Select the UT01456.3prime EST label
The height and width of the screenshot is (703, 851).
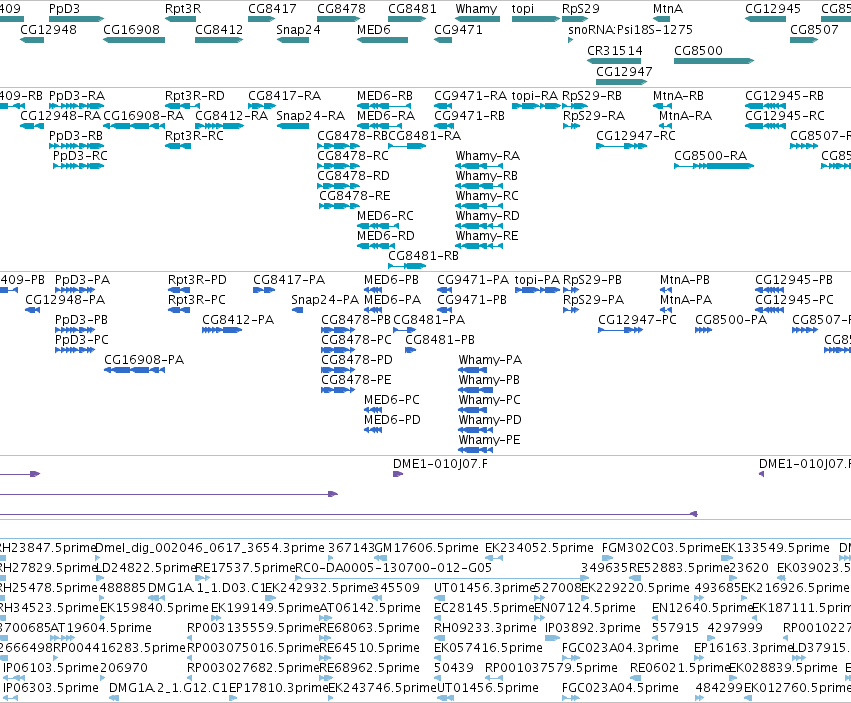click(485, 588)
